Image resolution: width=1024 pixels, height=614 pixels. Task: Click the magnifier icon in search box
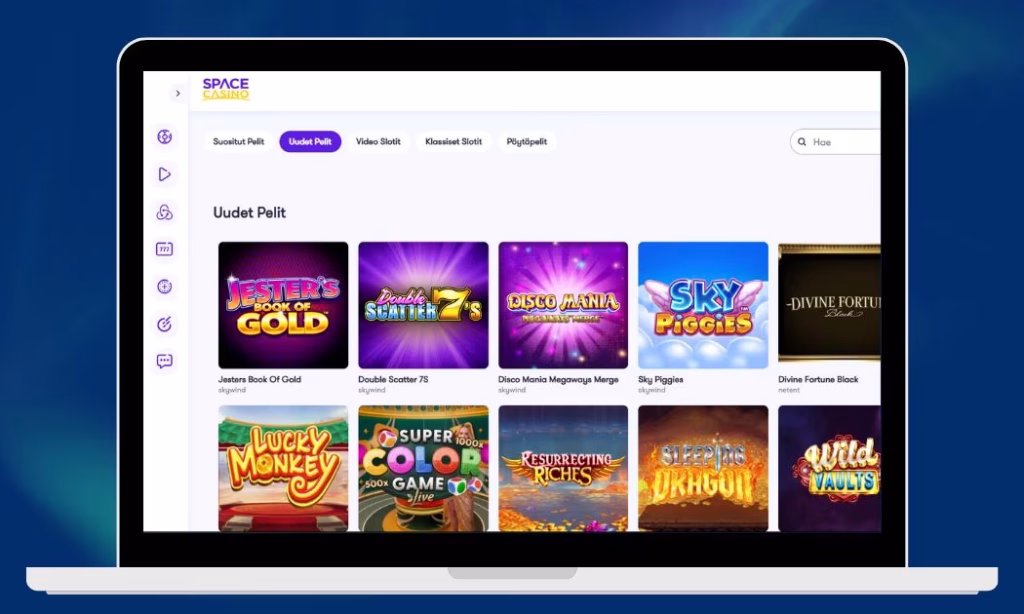point(802,142)
